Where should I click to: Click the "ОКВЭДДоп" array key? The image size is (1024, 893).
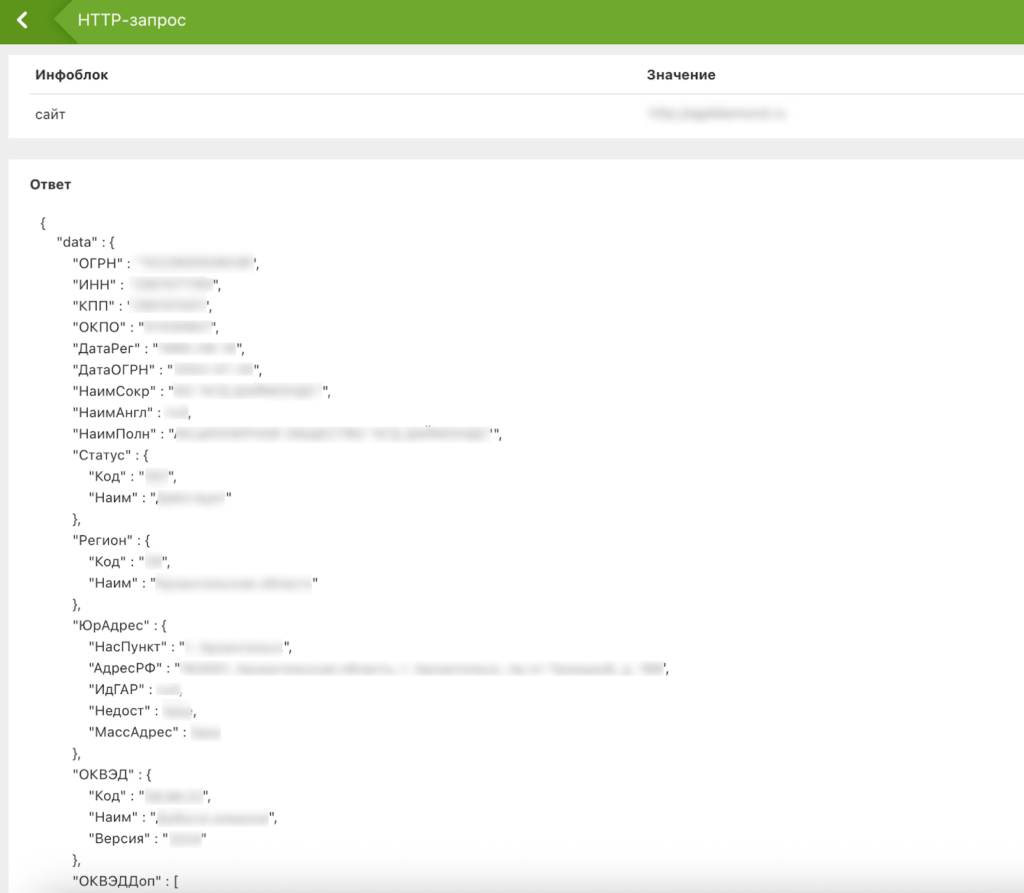pos(116,881)
